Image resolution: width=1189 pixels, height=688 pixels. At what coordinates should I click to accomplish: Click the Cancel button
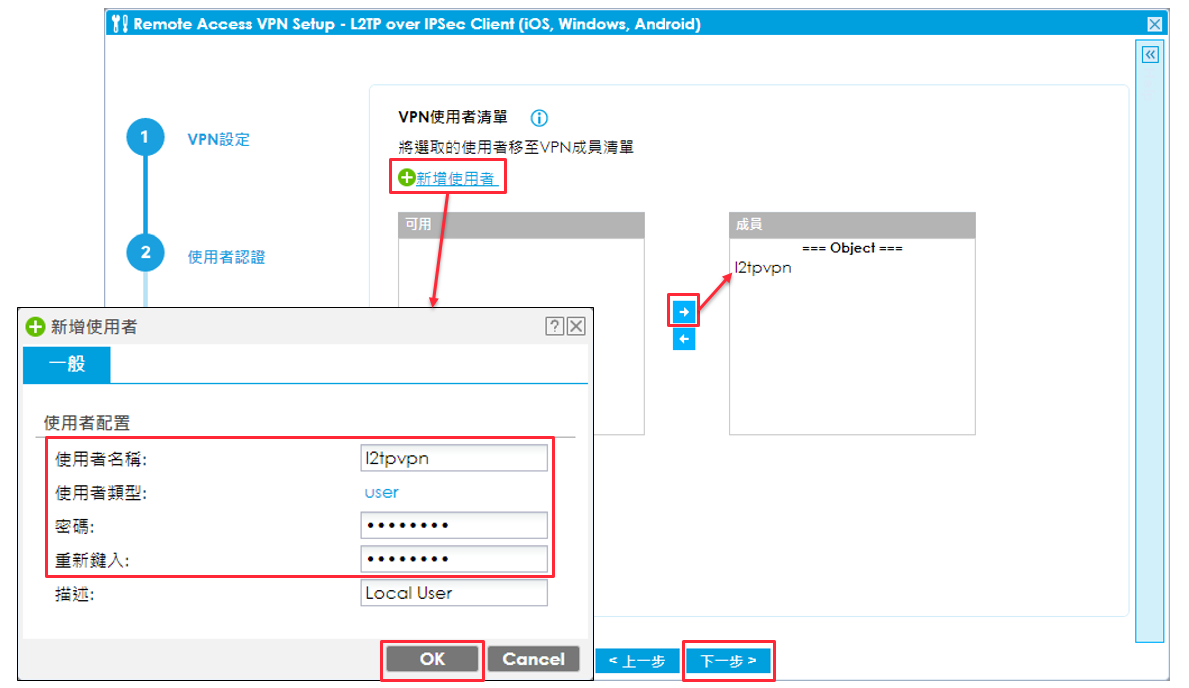tap(533, 659)
